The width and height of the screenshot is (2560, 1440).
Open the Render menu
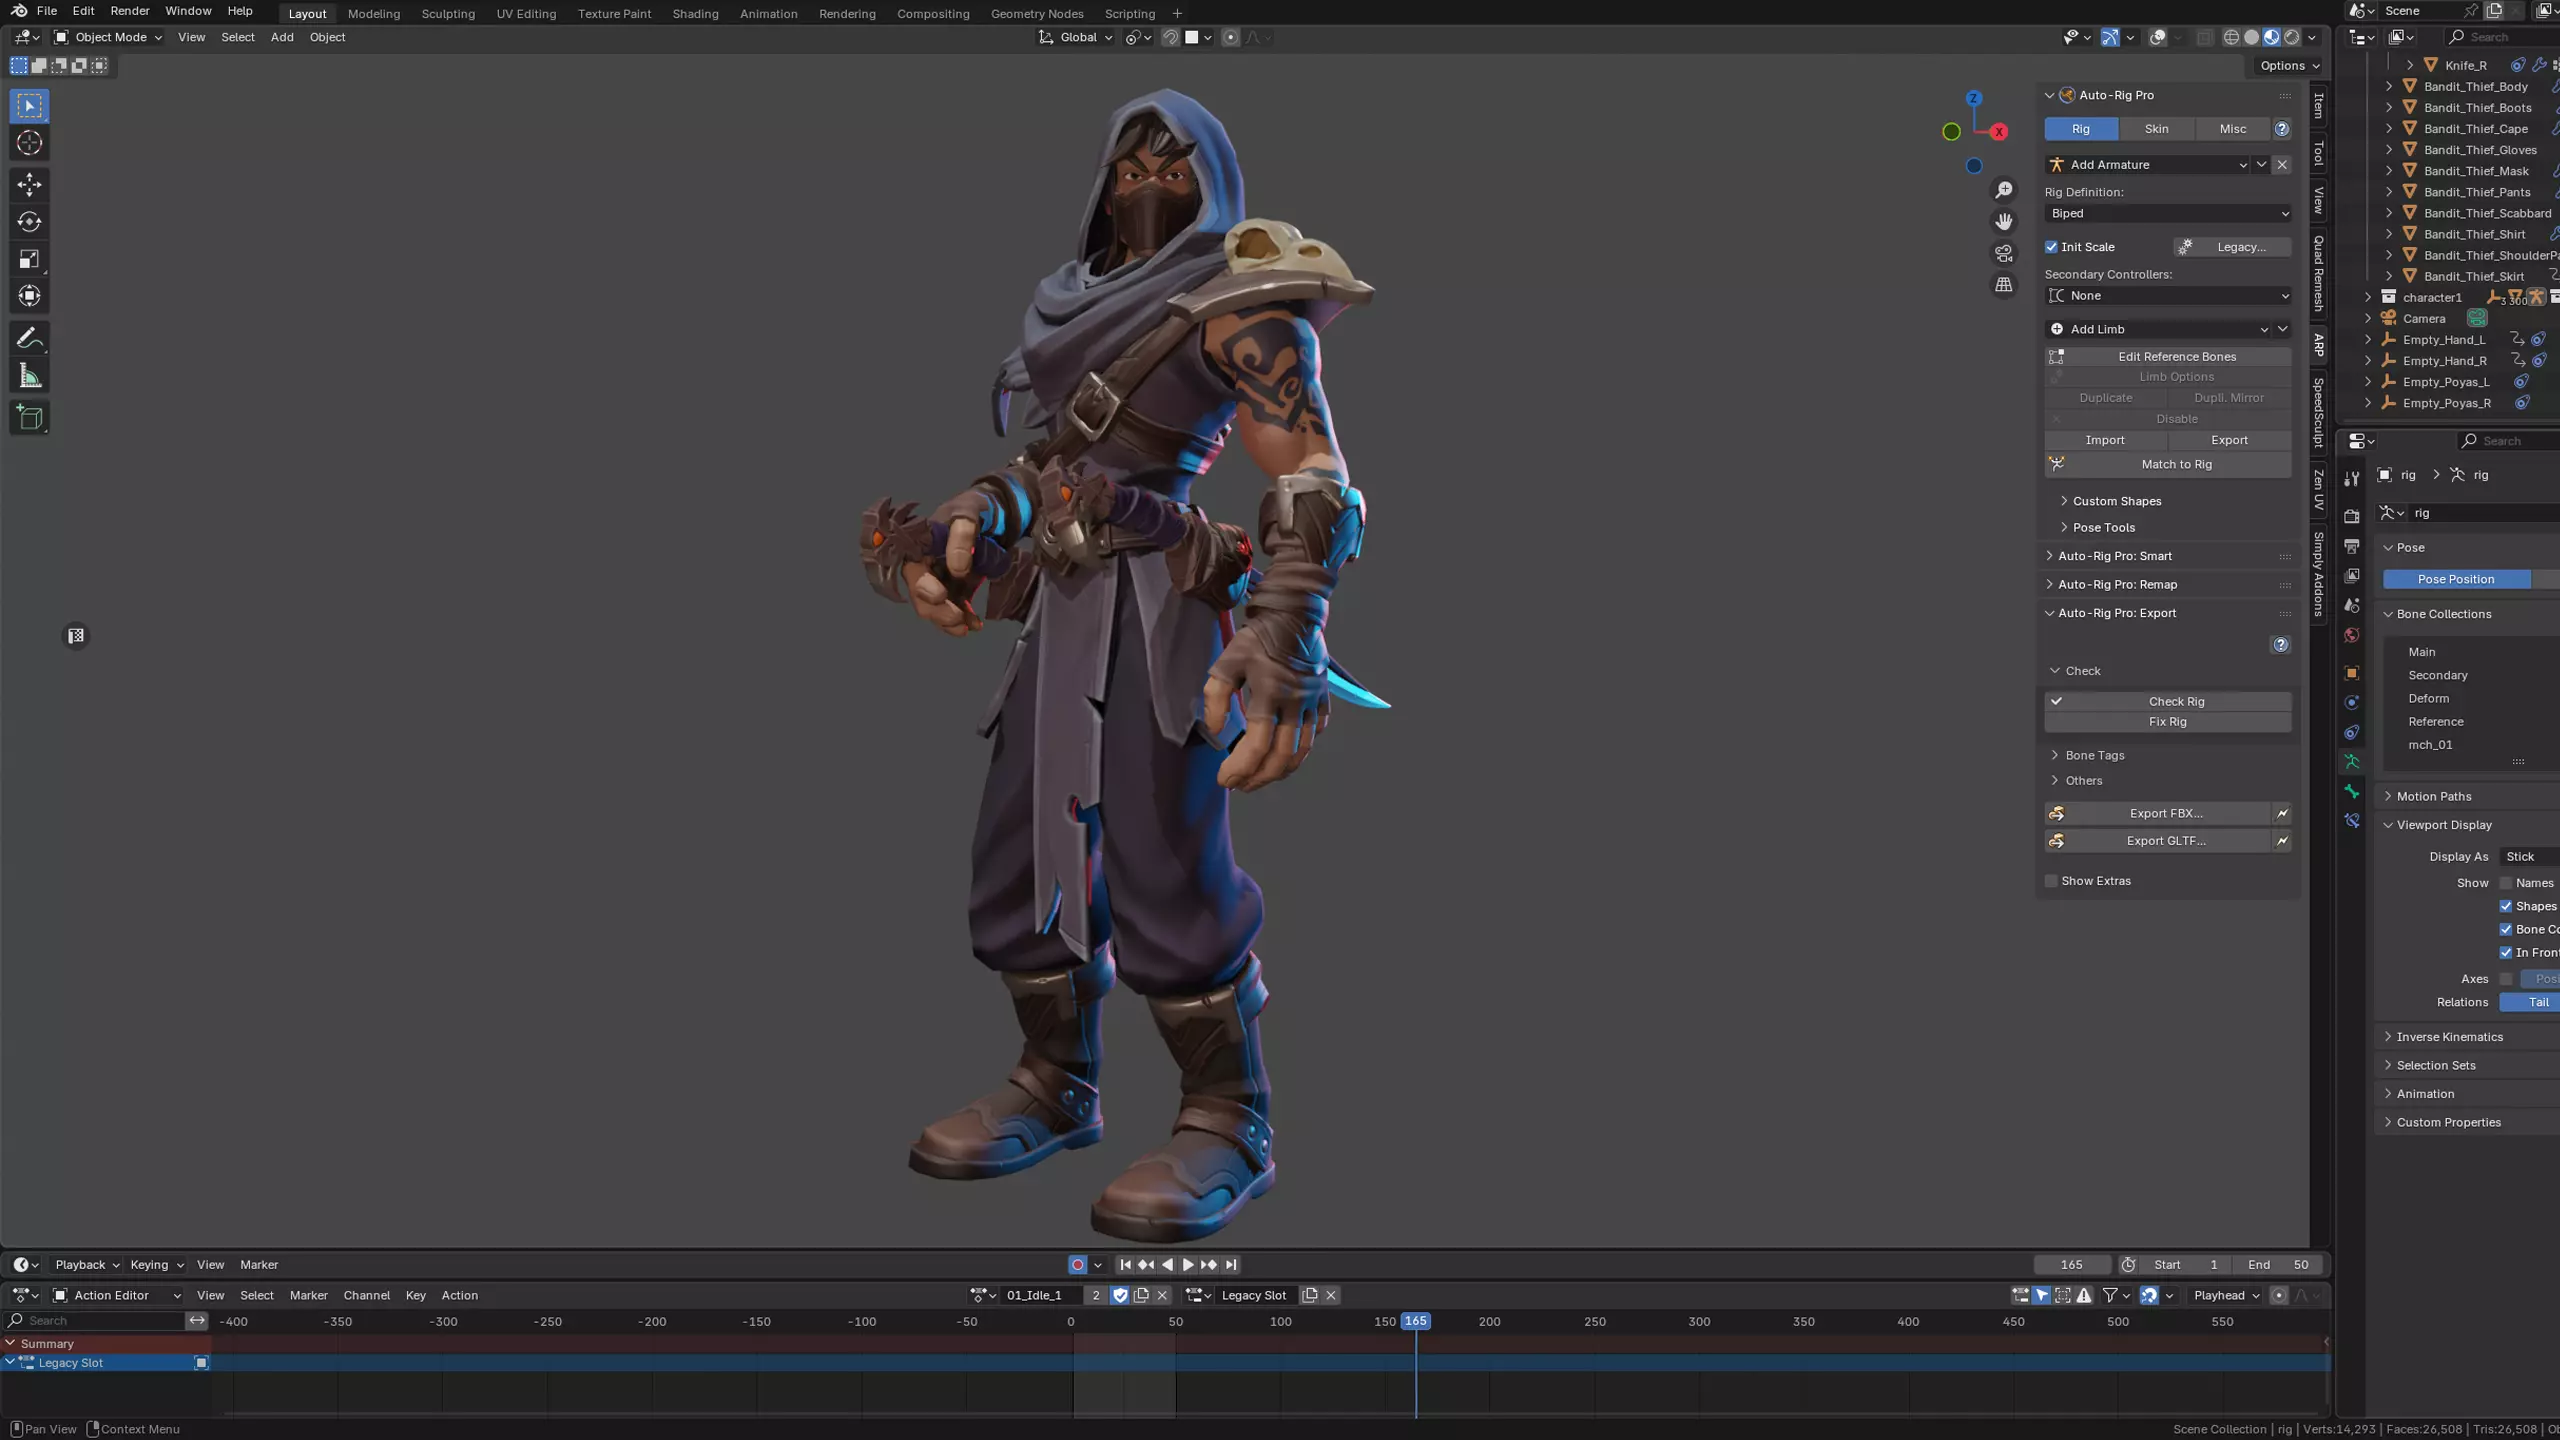[130, 11]
